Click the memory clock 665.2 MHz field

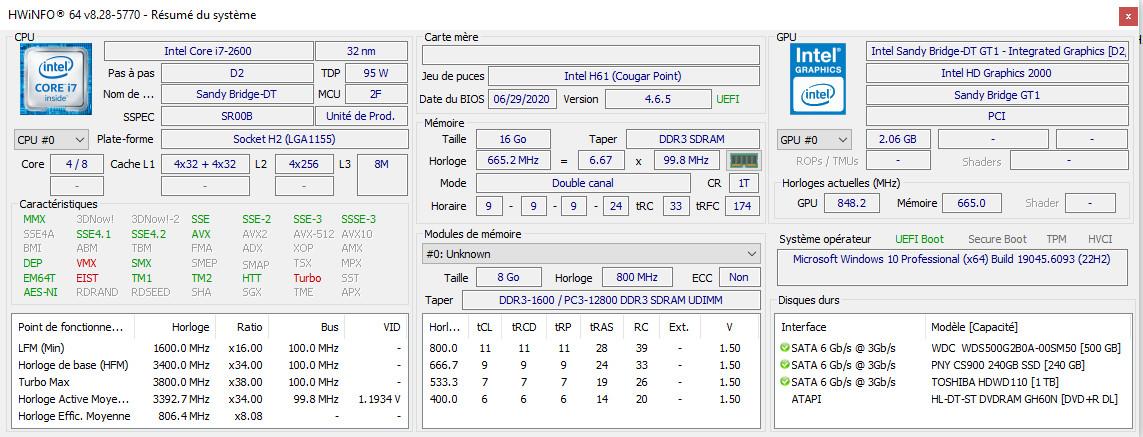(512, 161)
